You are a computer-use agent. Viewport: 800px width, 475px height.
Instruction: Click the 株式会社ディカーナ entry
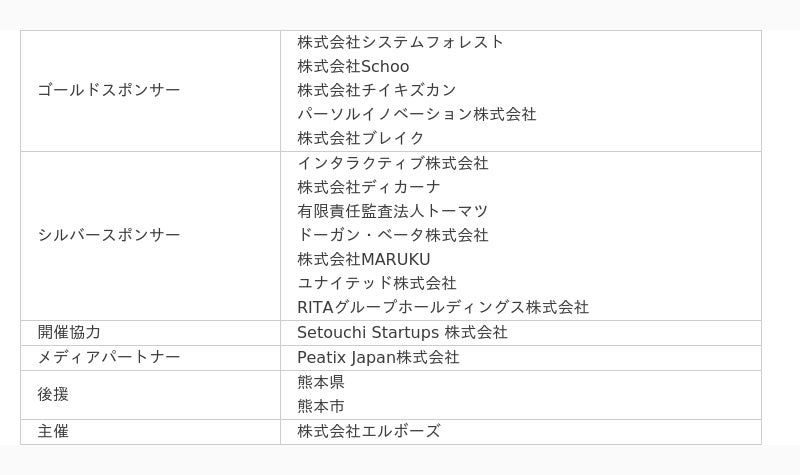[x=368, y=187]
